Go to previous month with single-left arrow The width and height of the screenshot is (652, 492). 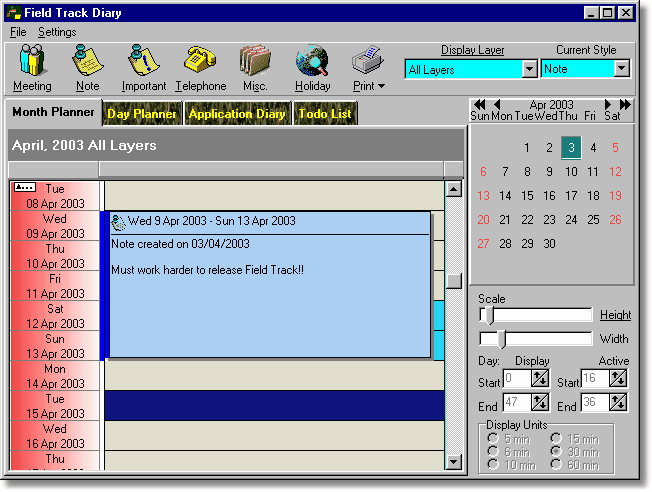point(497,104)
